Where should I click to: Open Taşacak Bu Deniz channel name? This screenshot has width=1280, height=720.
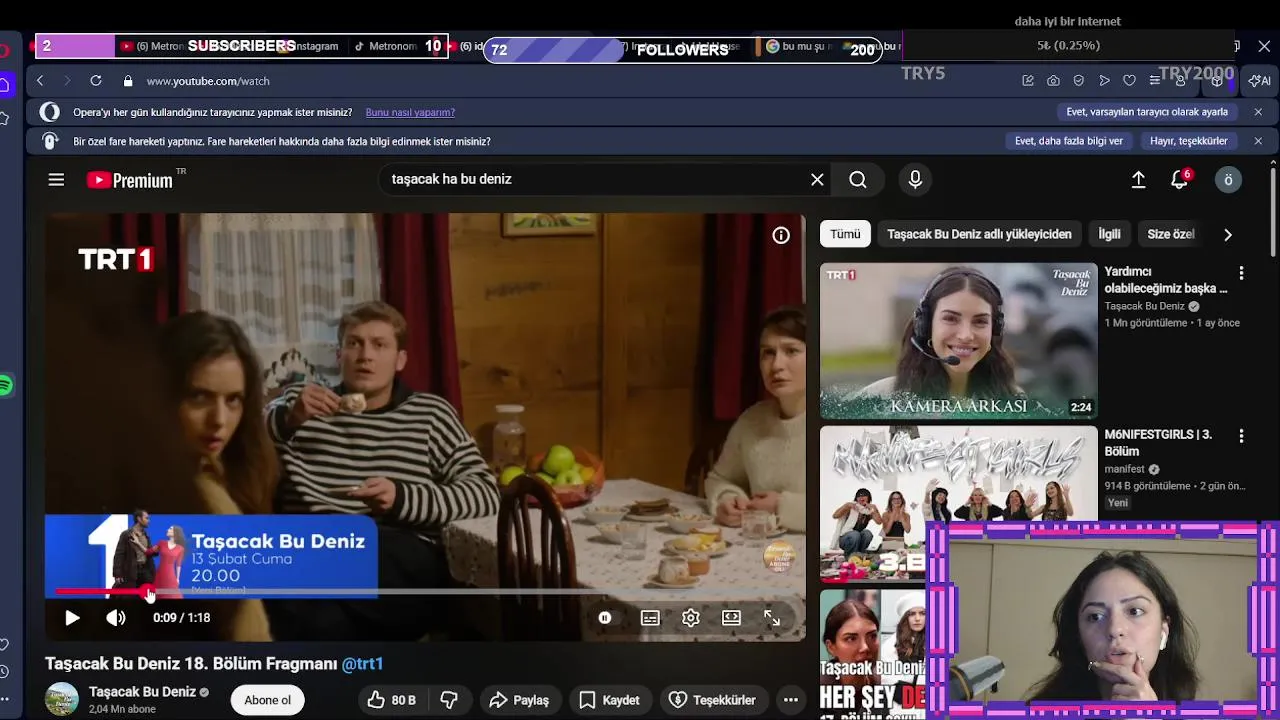(142, 692)
